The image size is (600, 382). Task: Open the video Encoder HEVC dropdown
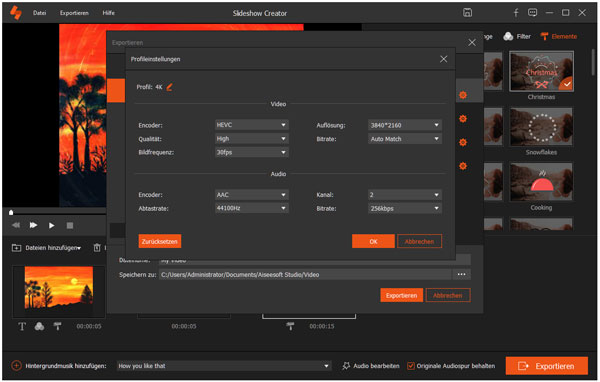pos(251,125)
